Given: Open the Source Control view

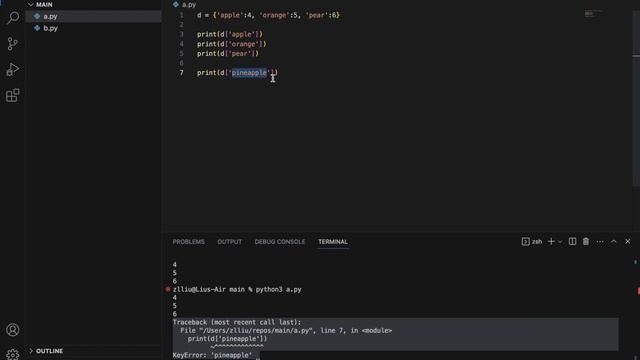Looking at the screenshot, I should tap(13, 43).
